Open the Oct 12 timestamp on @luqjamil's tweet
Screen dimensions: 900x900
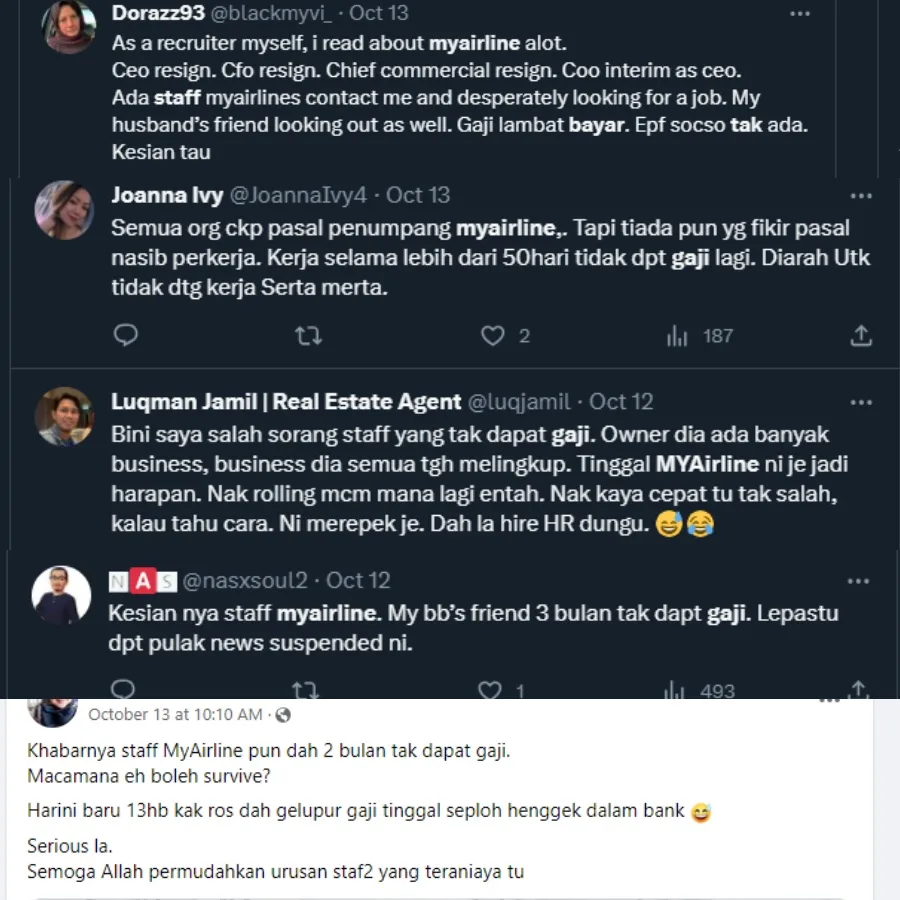[621, 402]
